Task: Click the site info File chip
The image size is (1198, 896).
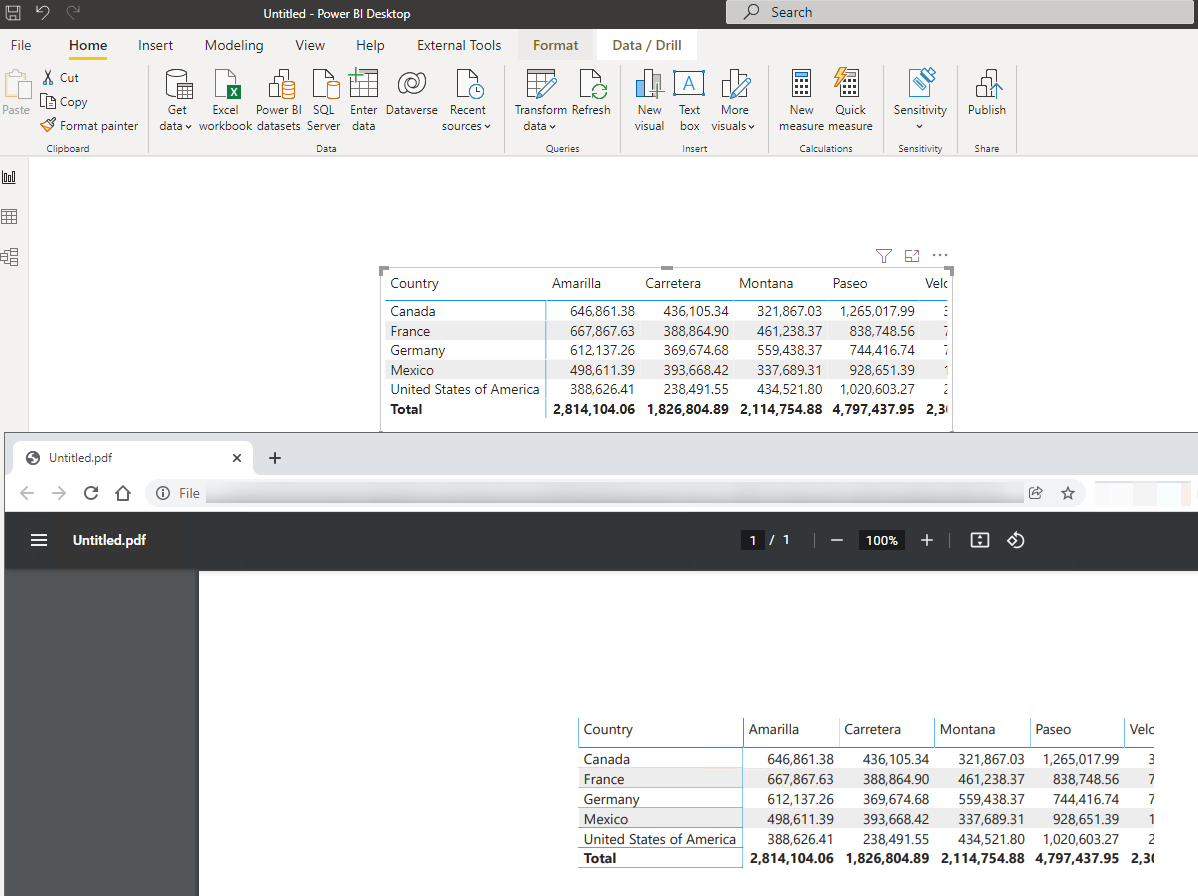Action: (x=179, y=493)
